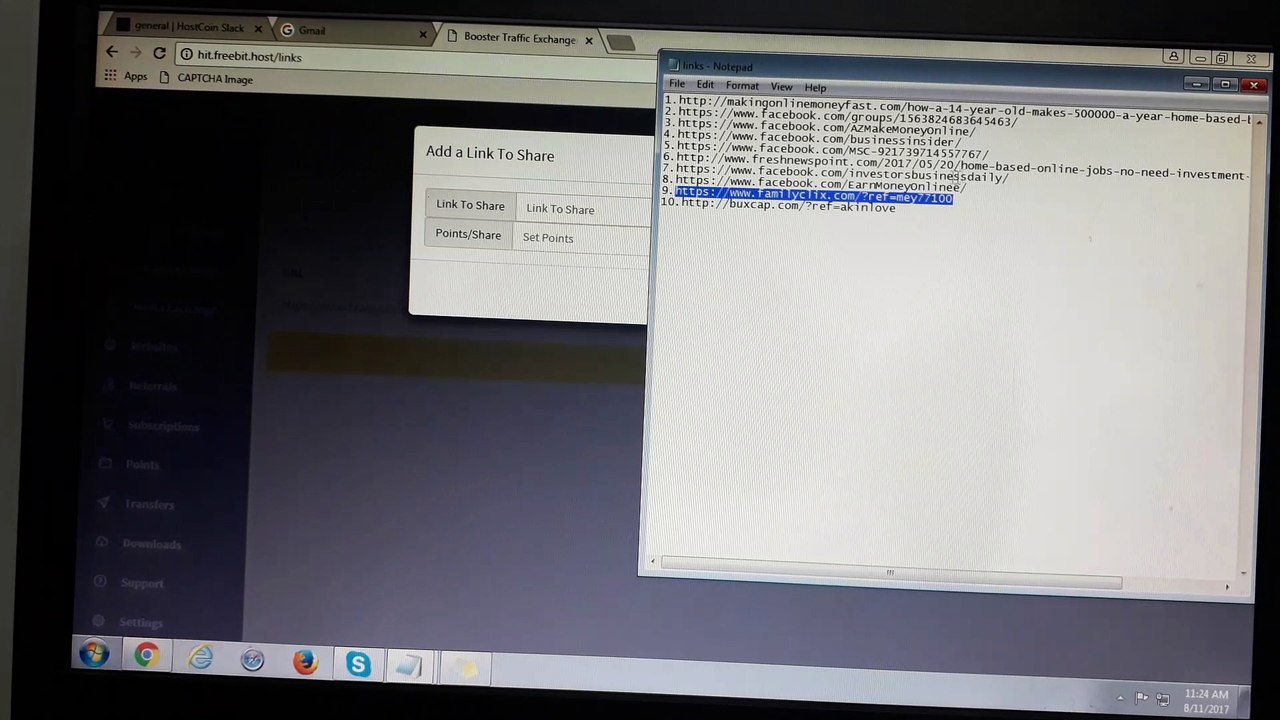Focus the Set Points input field
Image resolution: width=1280 pixels, height=720 pixels.
click(581, 238)
